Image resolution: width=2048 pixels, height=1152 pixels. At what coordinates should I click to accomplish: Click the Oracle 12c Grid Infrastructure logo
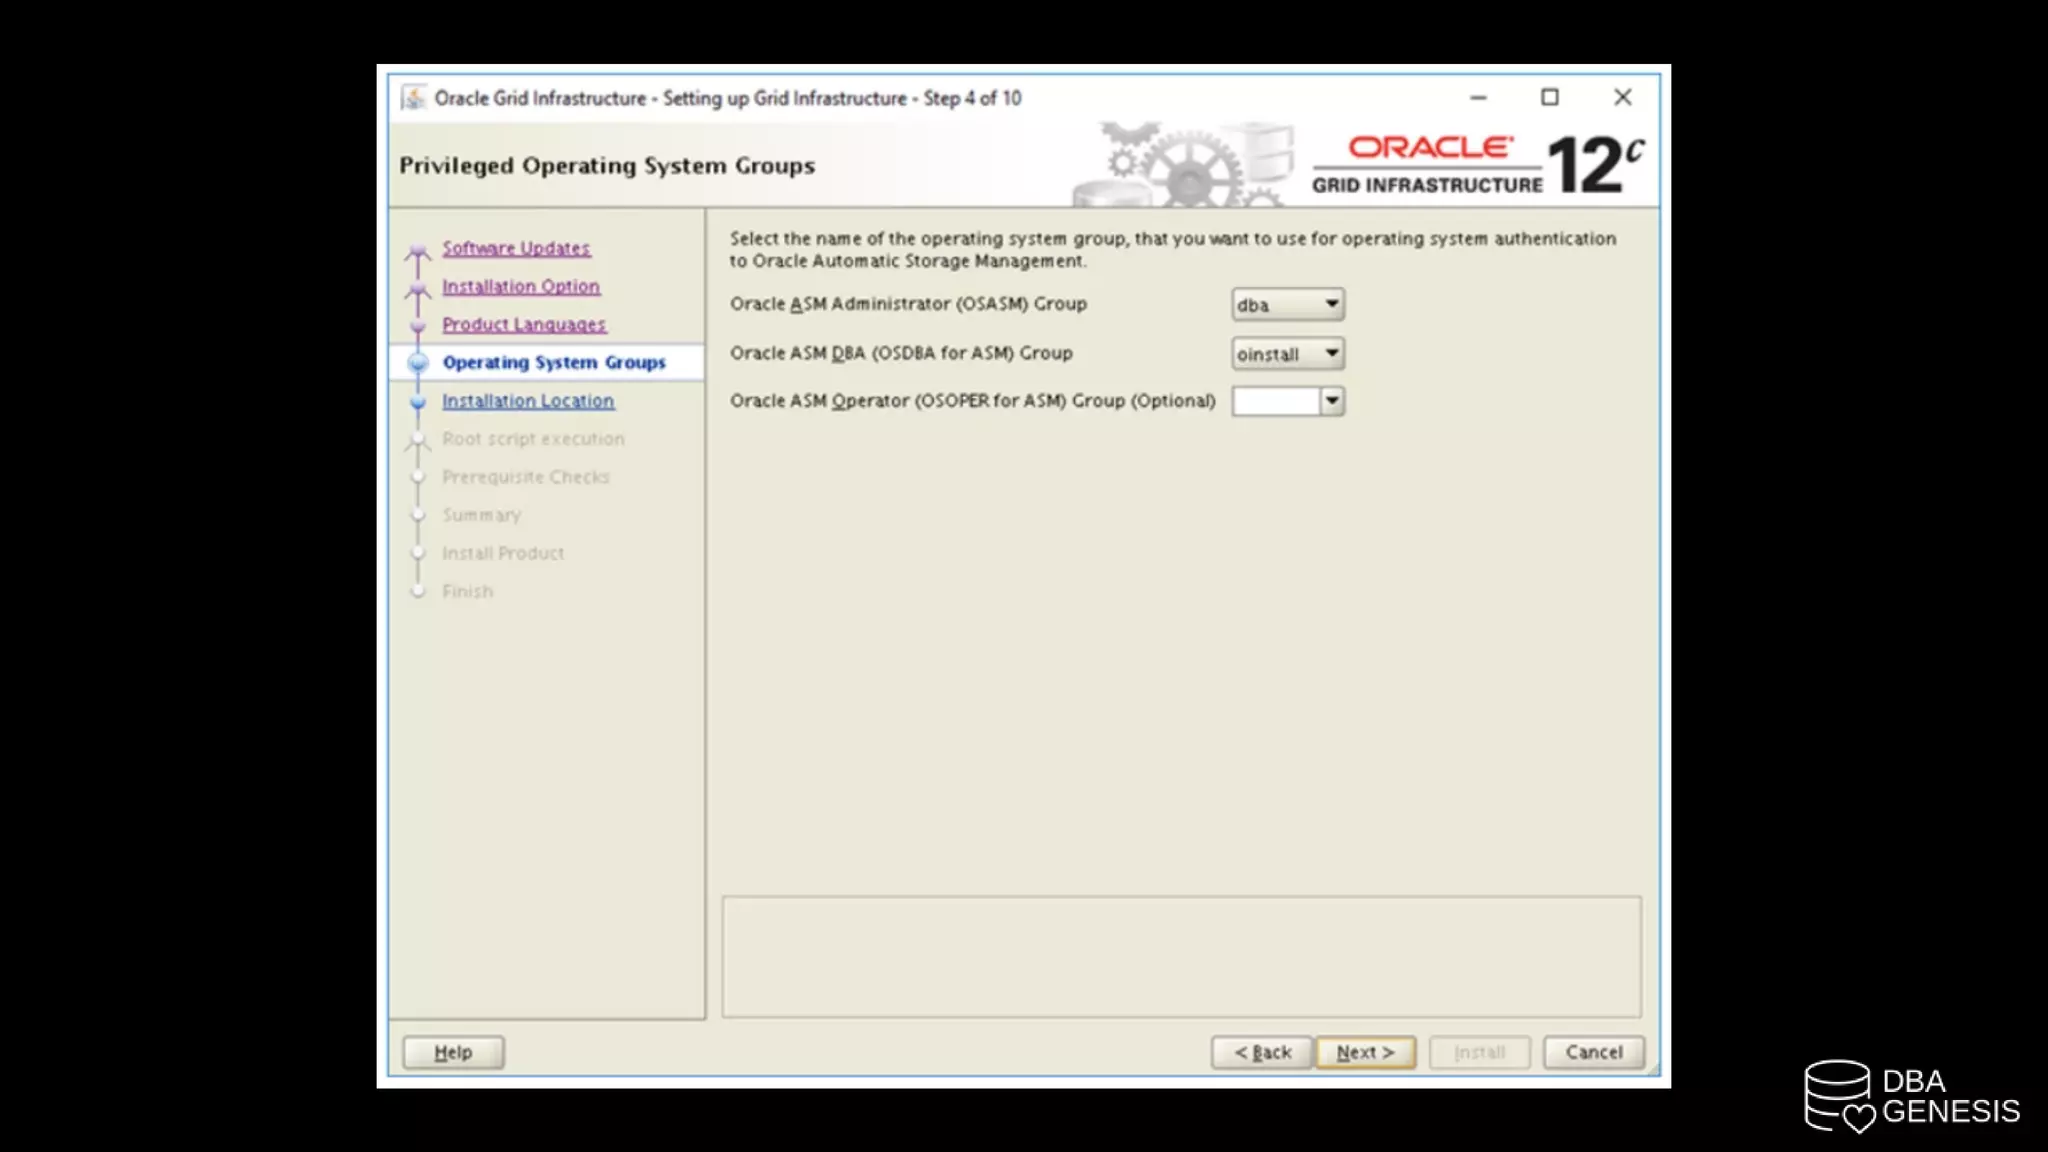click(x=1478, y=165)
